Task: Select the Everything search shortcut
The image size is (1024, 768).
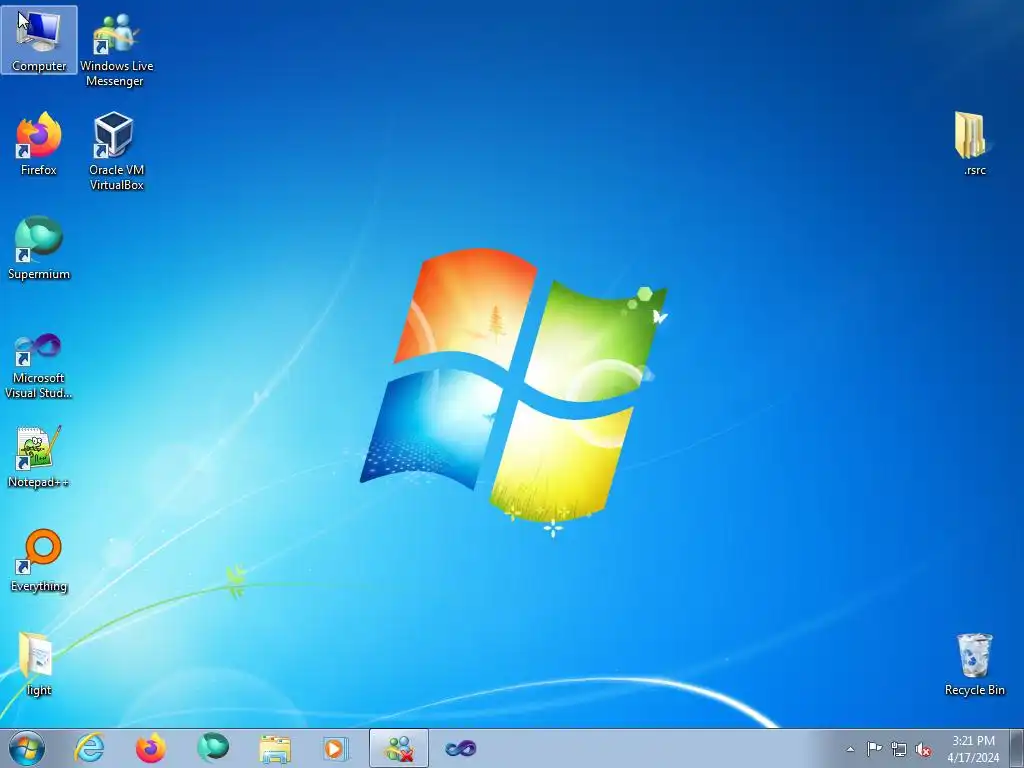Action: (x=39, y=560)
